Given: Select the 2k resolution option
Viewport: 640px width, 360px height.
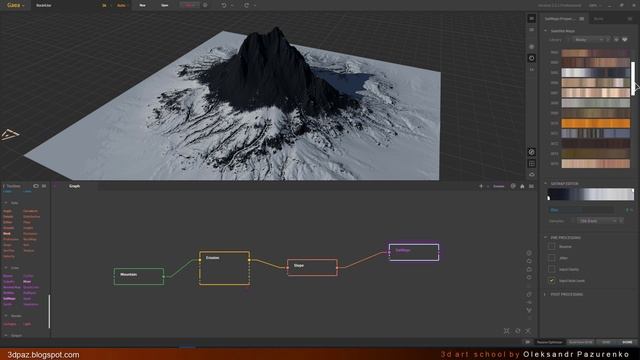Looking at the screenshot, I should (x=104, y=5).
